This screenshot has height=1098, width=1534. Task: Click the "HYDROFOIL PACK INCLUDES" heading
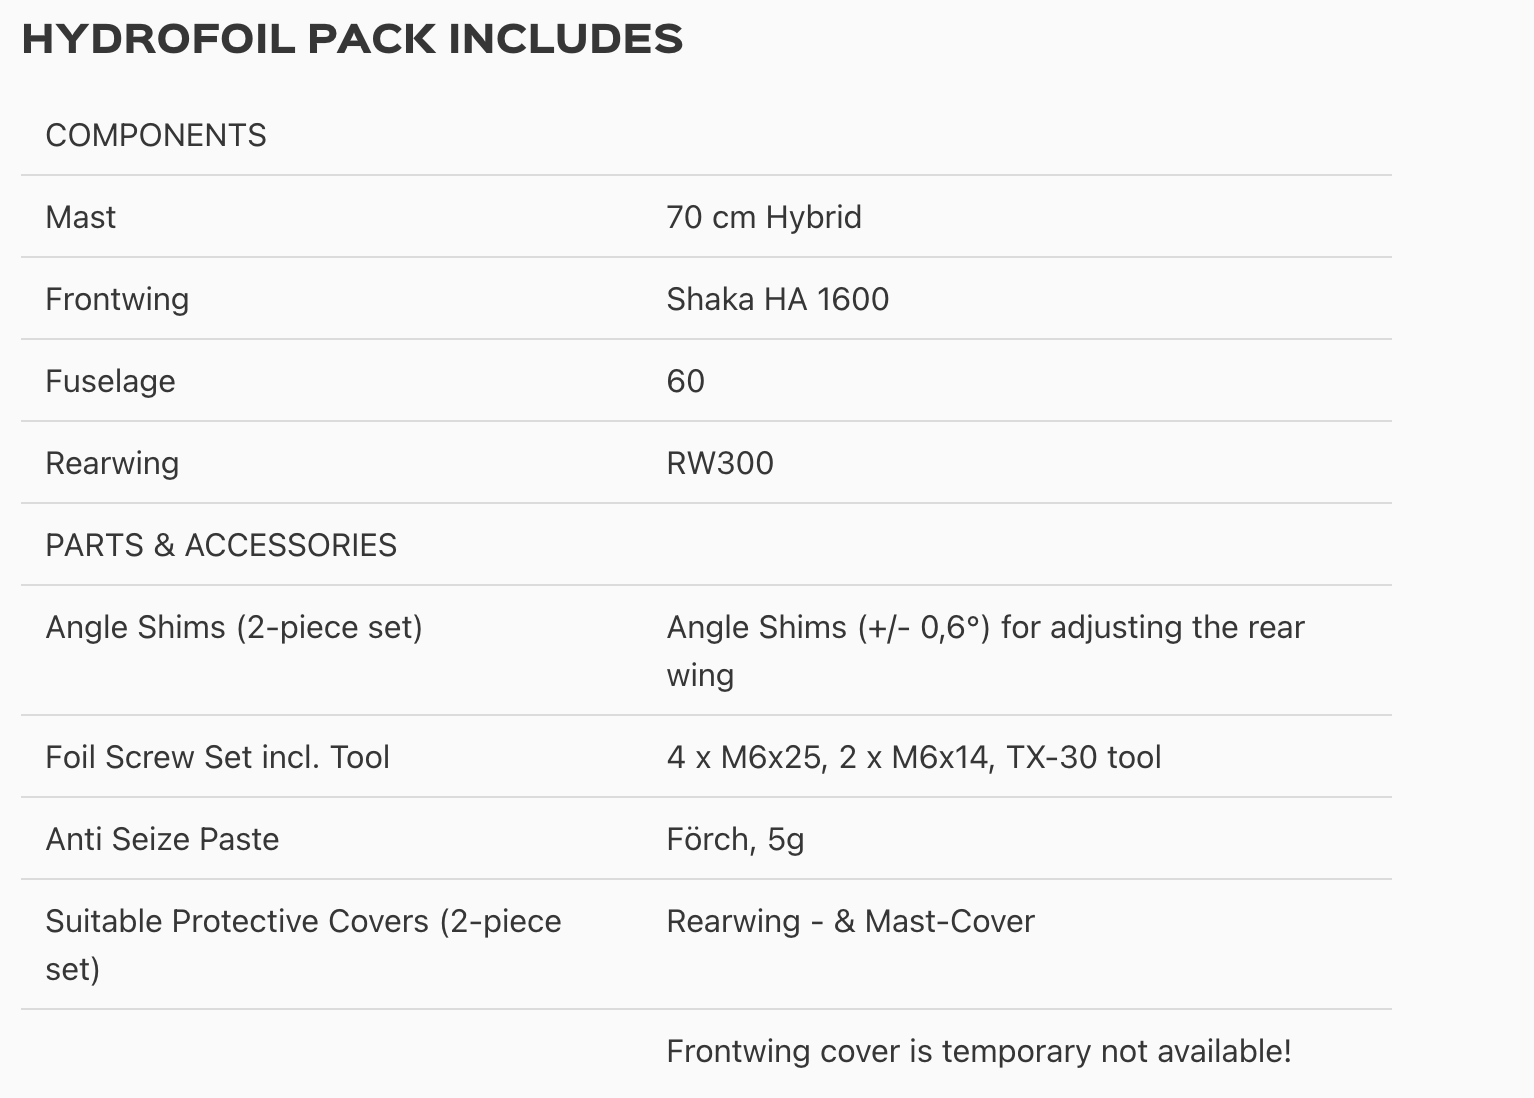point(352,39)
